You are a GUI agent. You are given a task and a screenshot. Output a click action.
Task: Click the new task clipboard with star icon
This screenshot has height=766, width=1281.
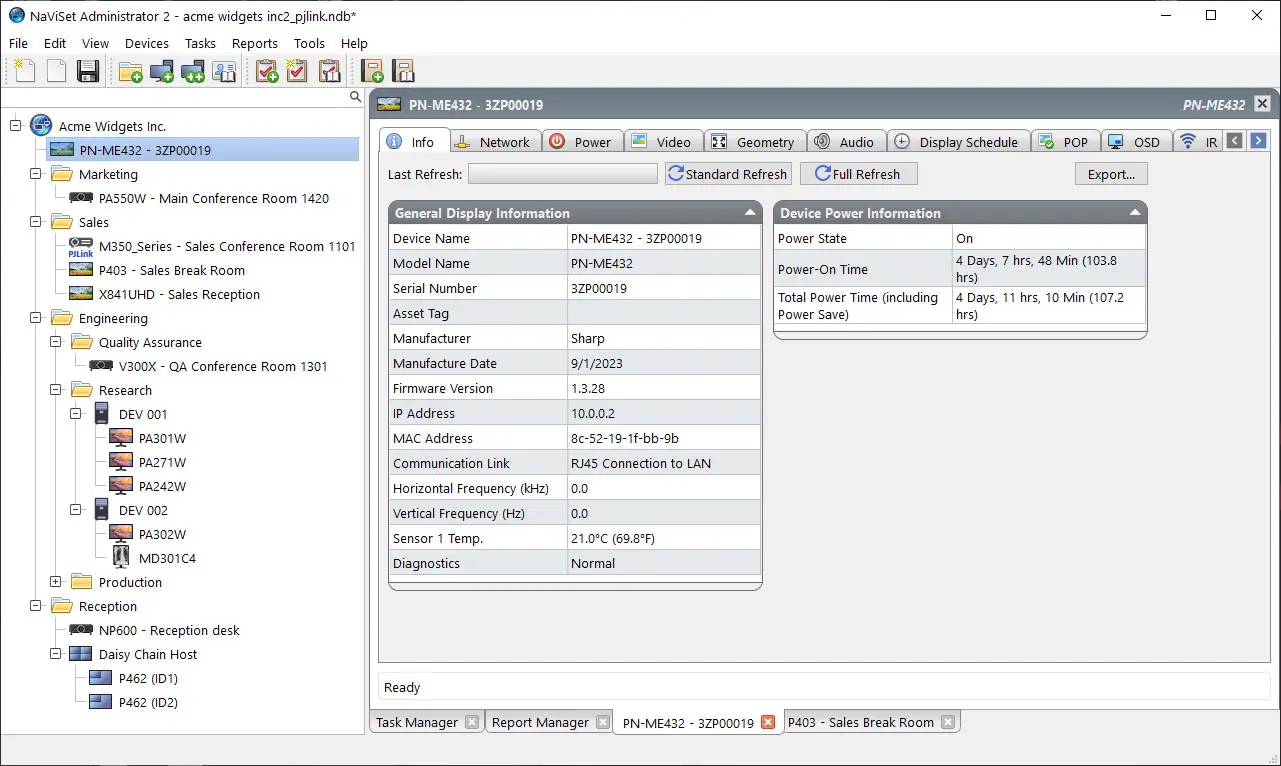297,71
